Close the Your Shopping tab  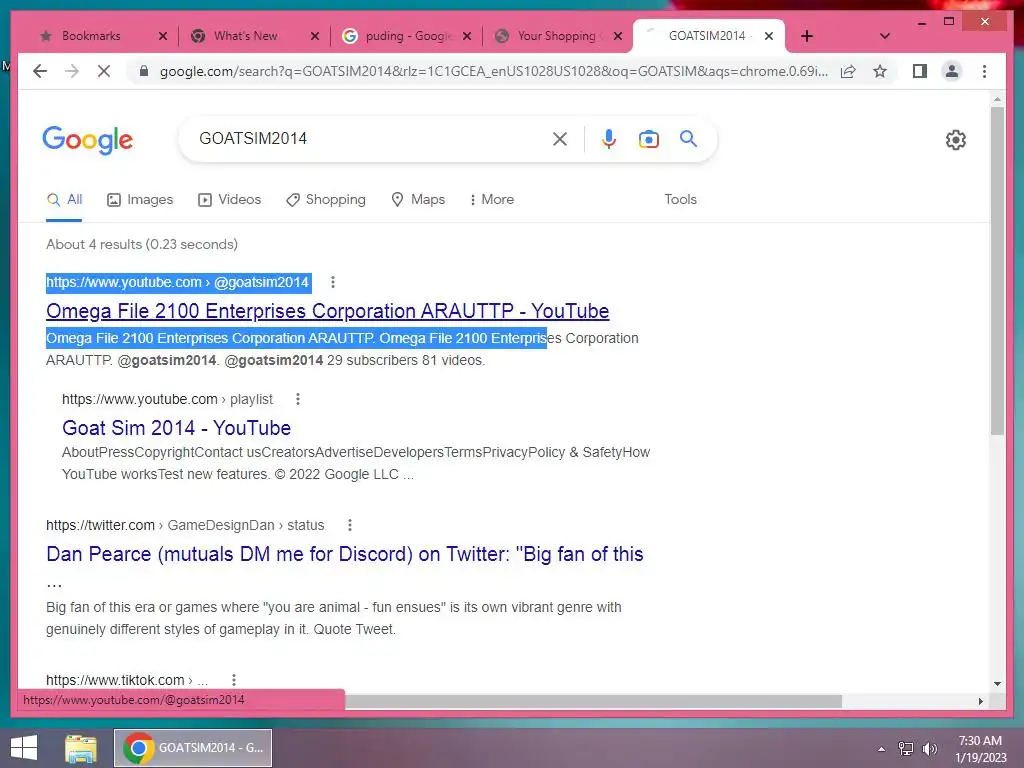(618, 36)
